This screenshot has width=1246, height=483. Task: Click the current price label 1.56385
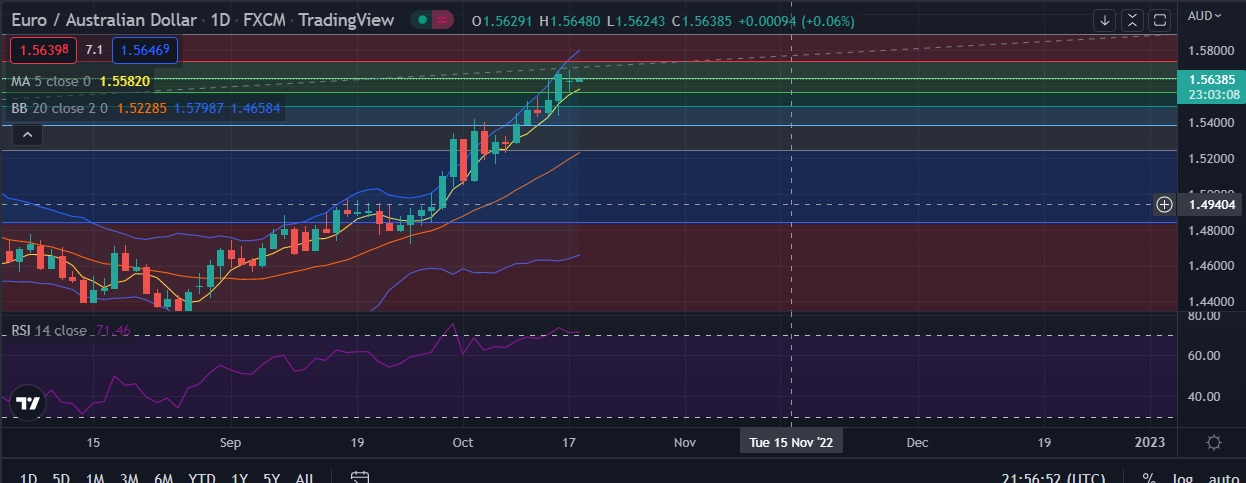point(1210,78)
